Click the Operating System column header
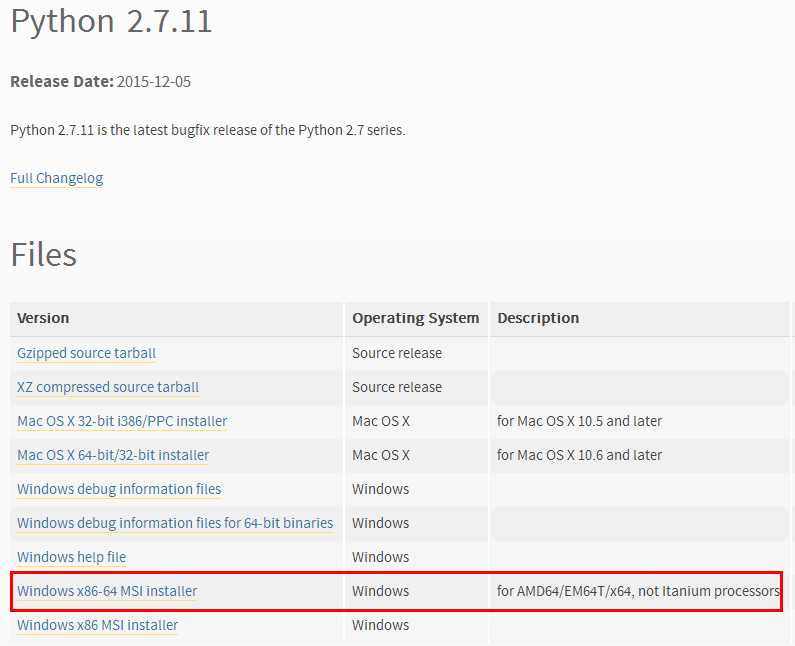The image size is (795, 646). tap(416, 318)
